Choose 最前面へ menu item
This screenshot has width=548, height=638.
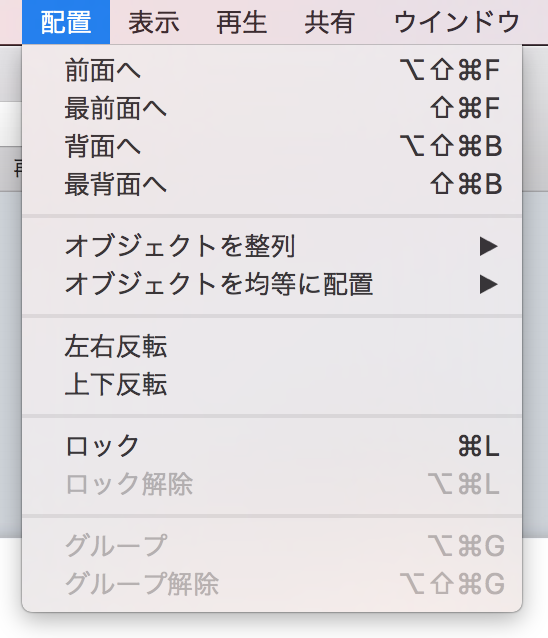[272, 108]
